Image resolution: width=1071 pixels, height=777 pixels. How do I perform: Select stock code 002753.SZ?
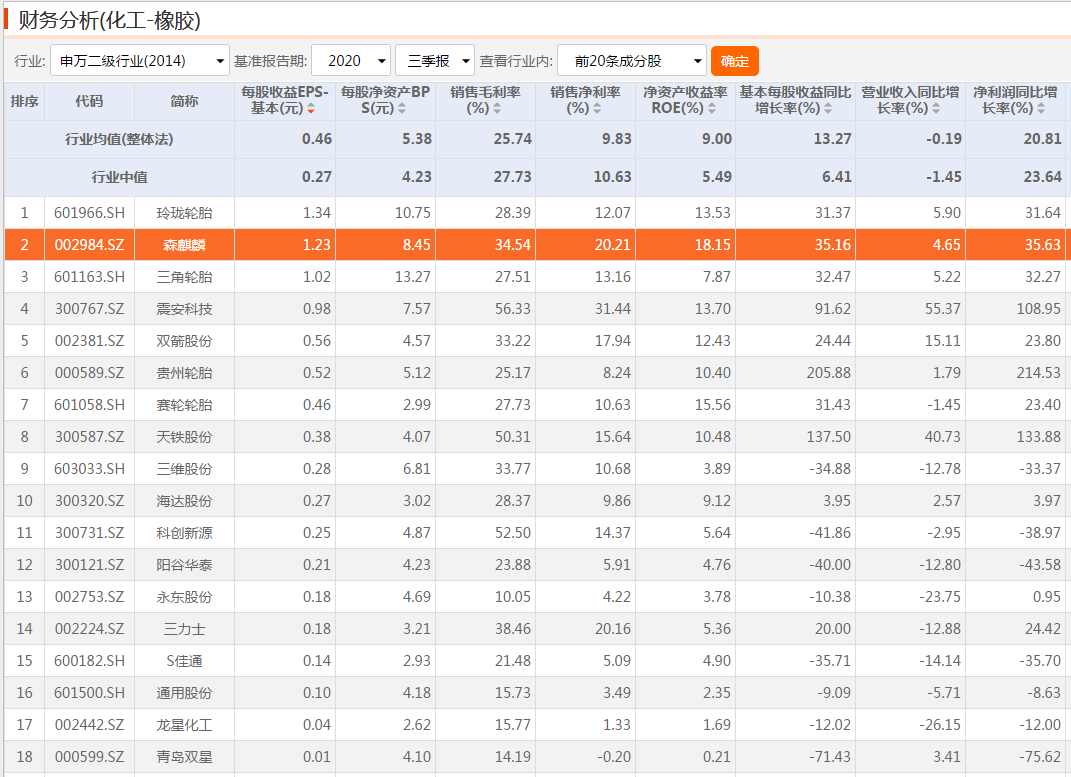point(89,597)
